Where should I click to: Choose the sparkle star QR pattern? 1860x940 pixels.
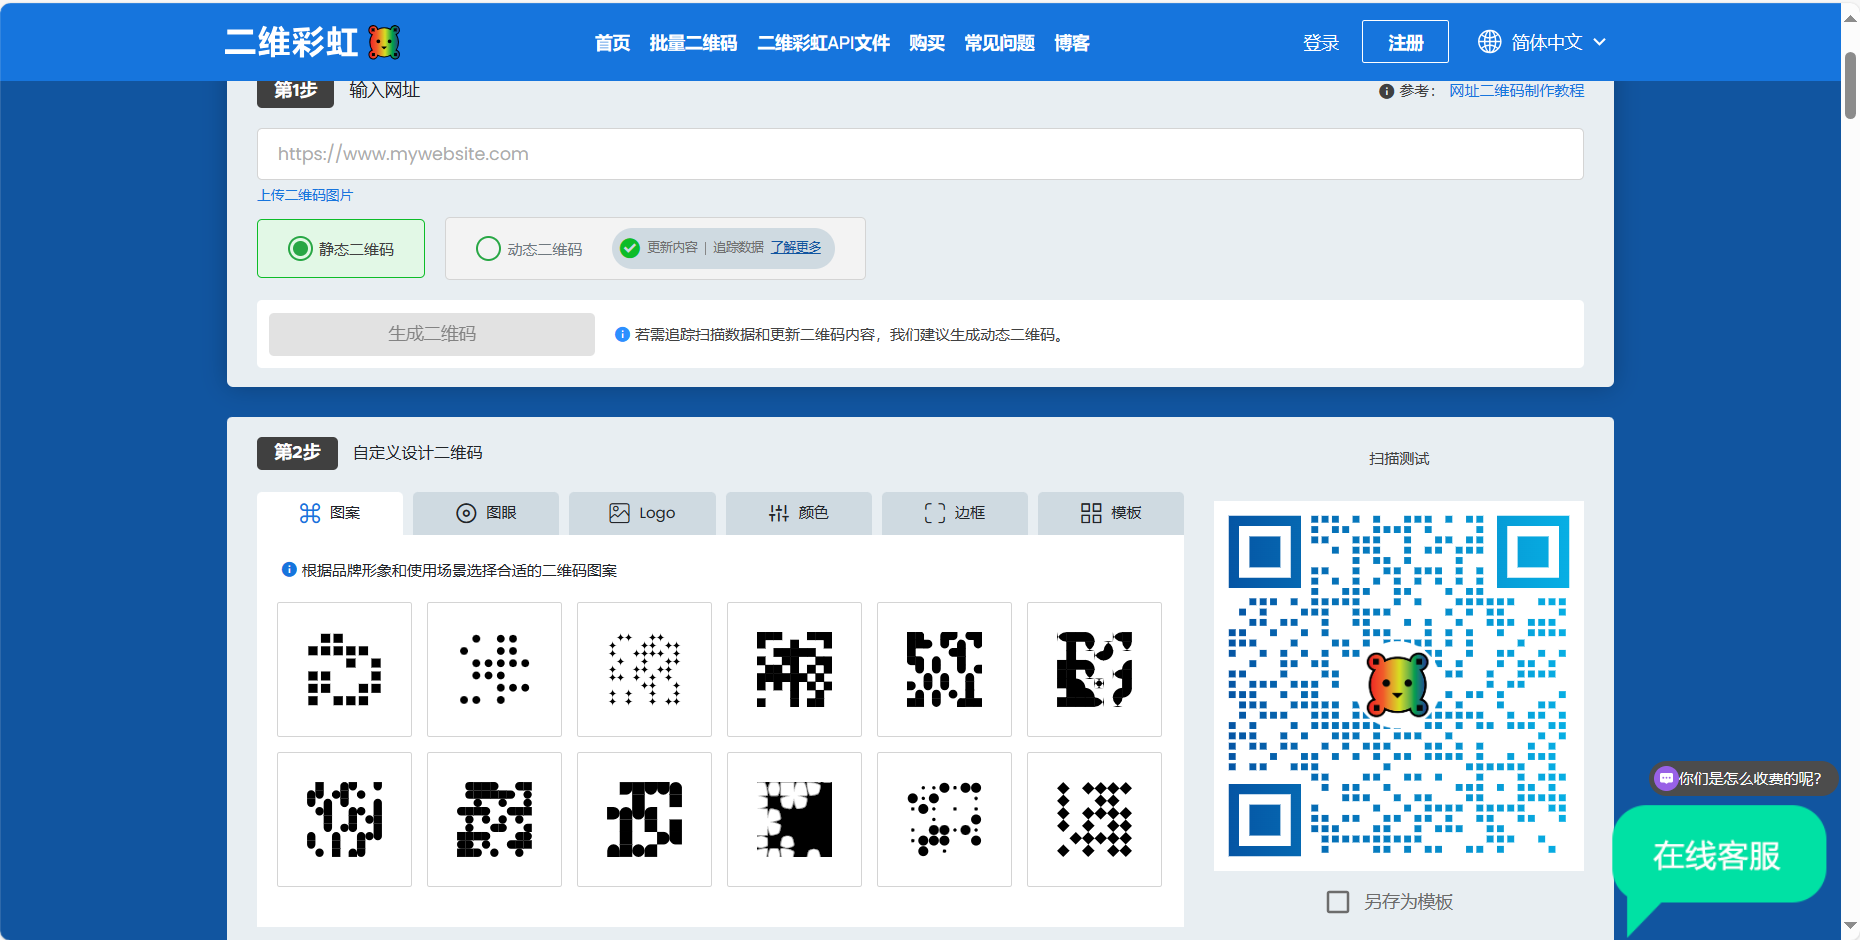(x=644, y=669)
